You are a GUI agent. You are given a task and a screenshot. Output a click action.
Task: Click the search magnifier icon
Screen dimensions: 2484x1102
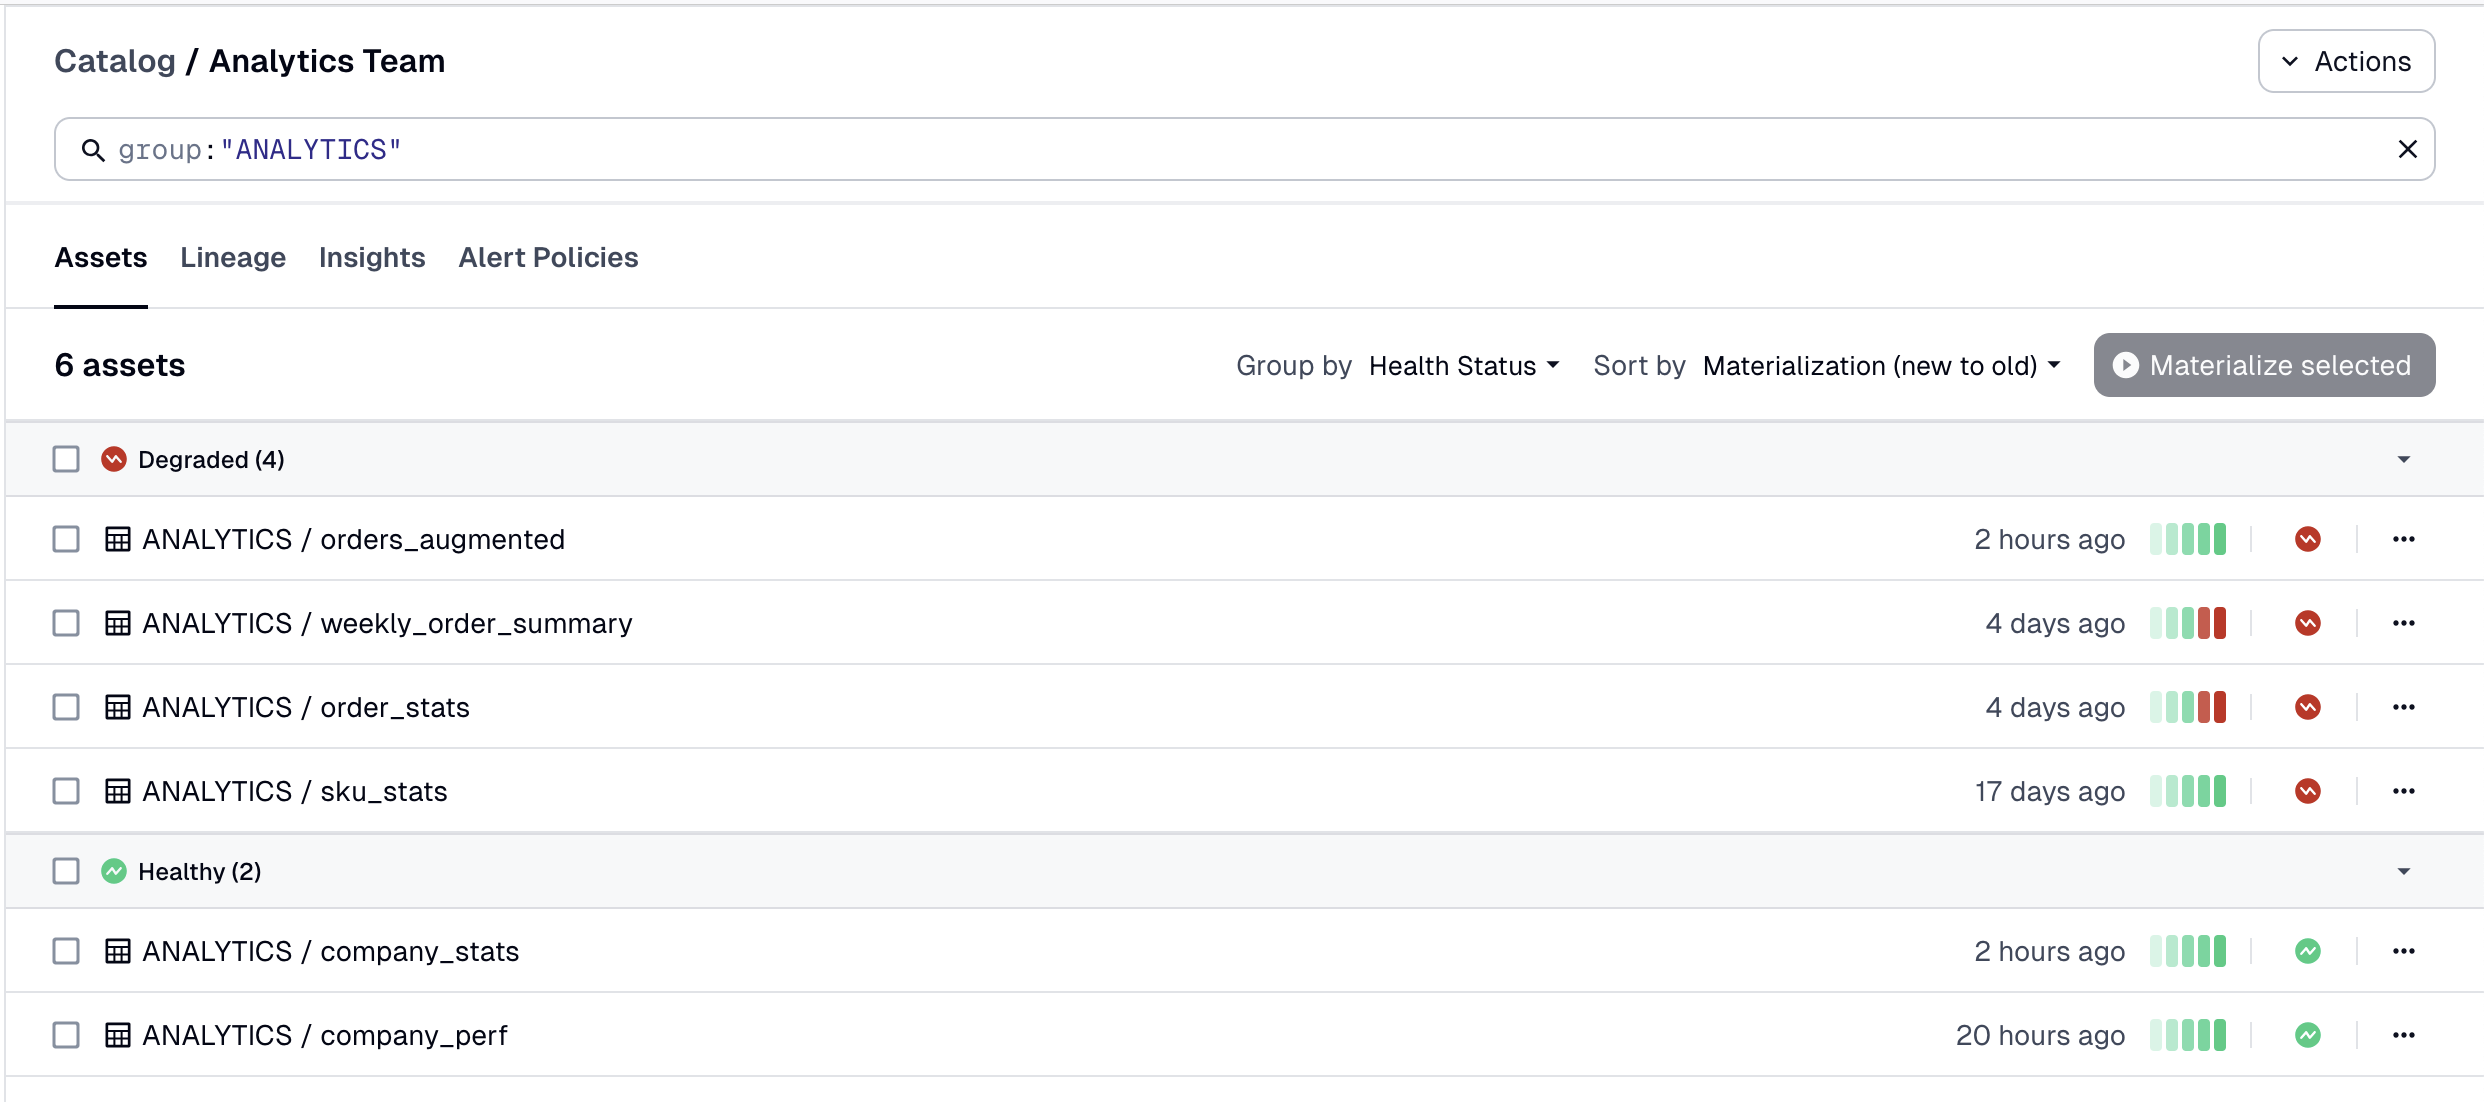[93, 149]
